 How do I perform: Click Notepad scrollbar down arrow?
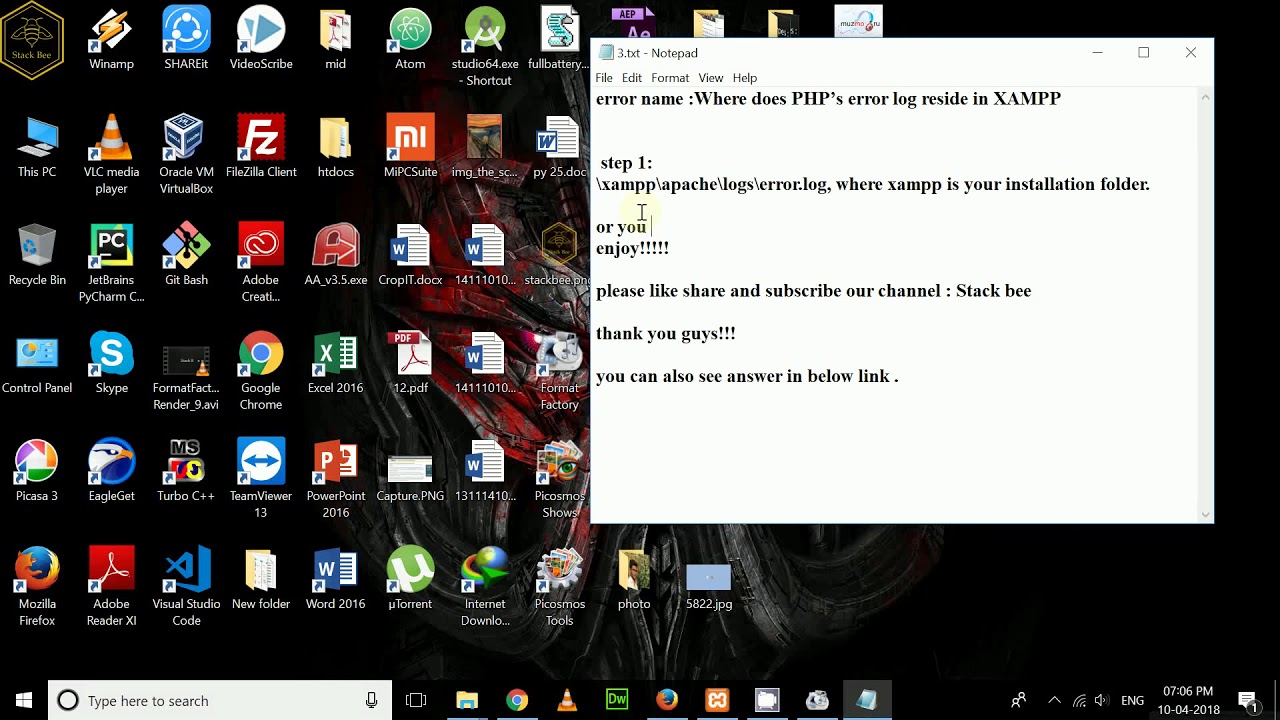pyautogui.click(x=1206, y=514)
